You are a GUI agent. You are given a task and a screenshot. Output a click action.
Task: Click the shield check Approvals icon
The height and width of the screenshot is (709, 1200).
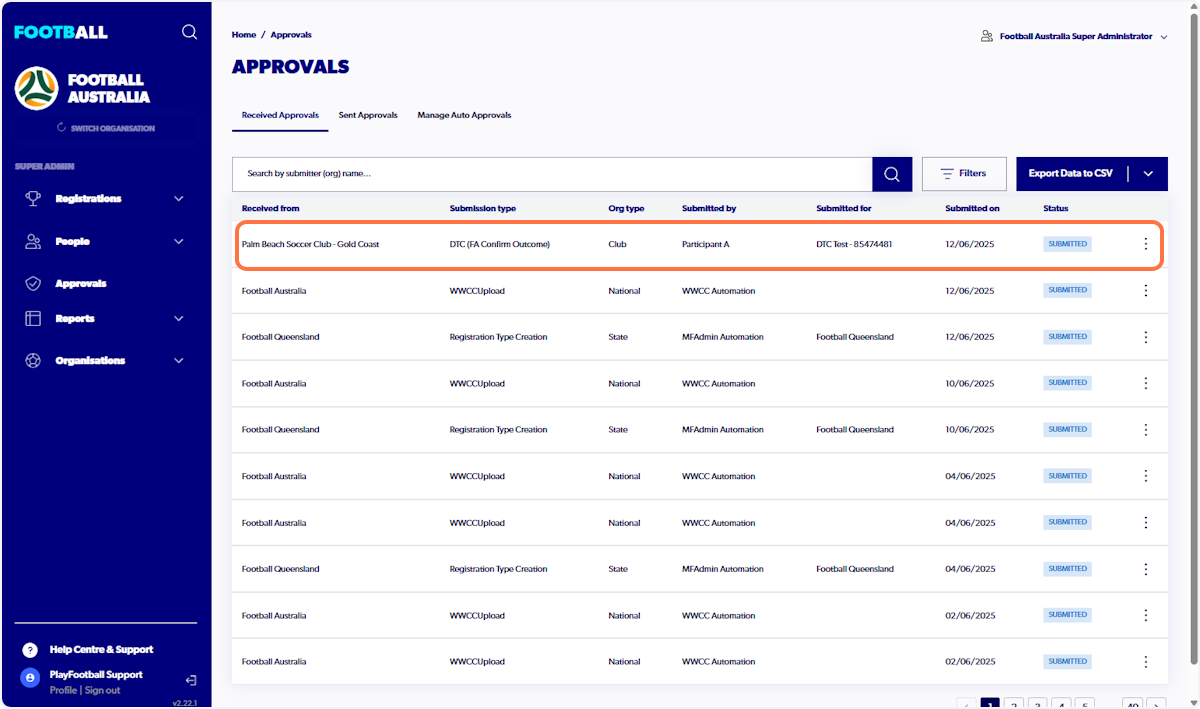tap(33, 284)
